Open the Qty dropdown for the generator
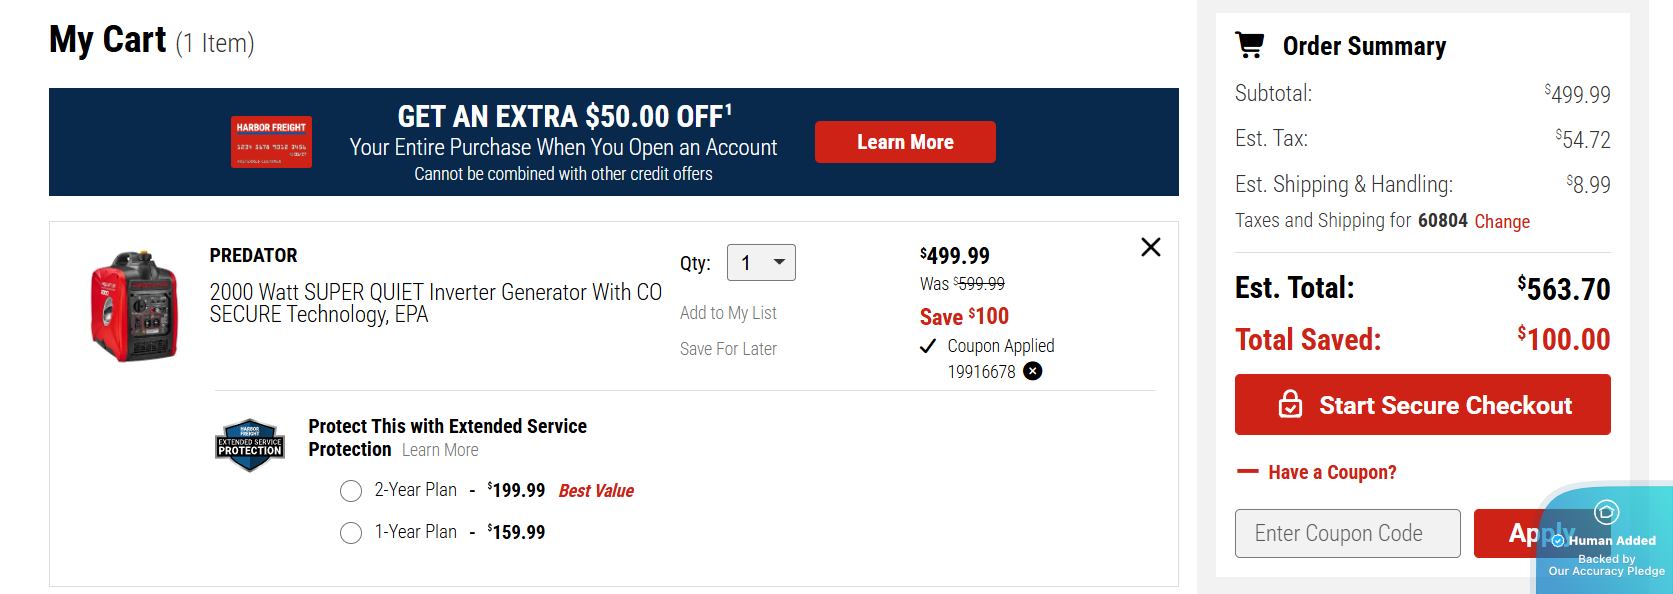 click(x=761, y=262)
